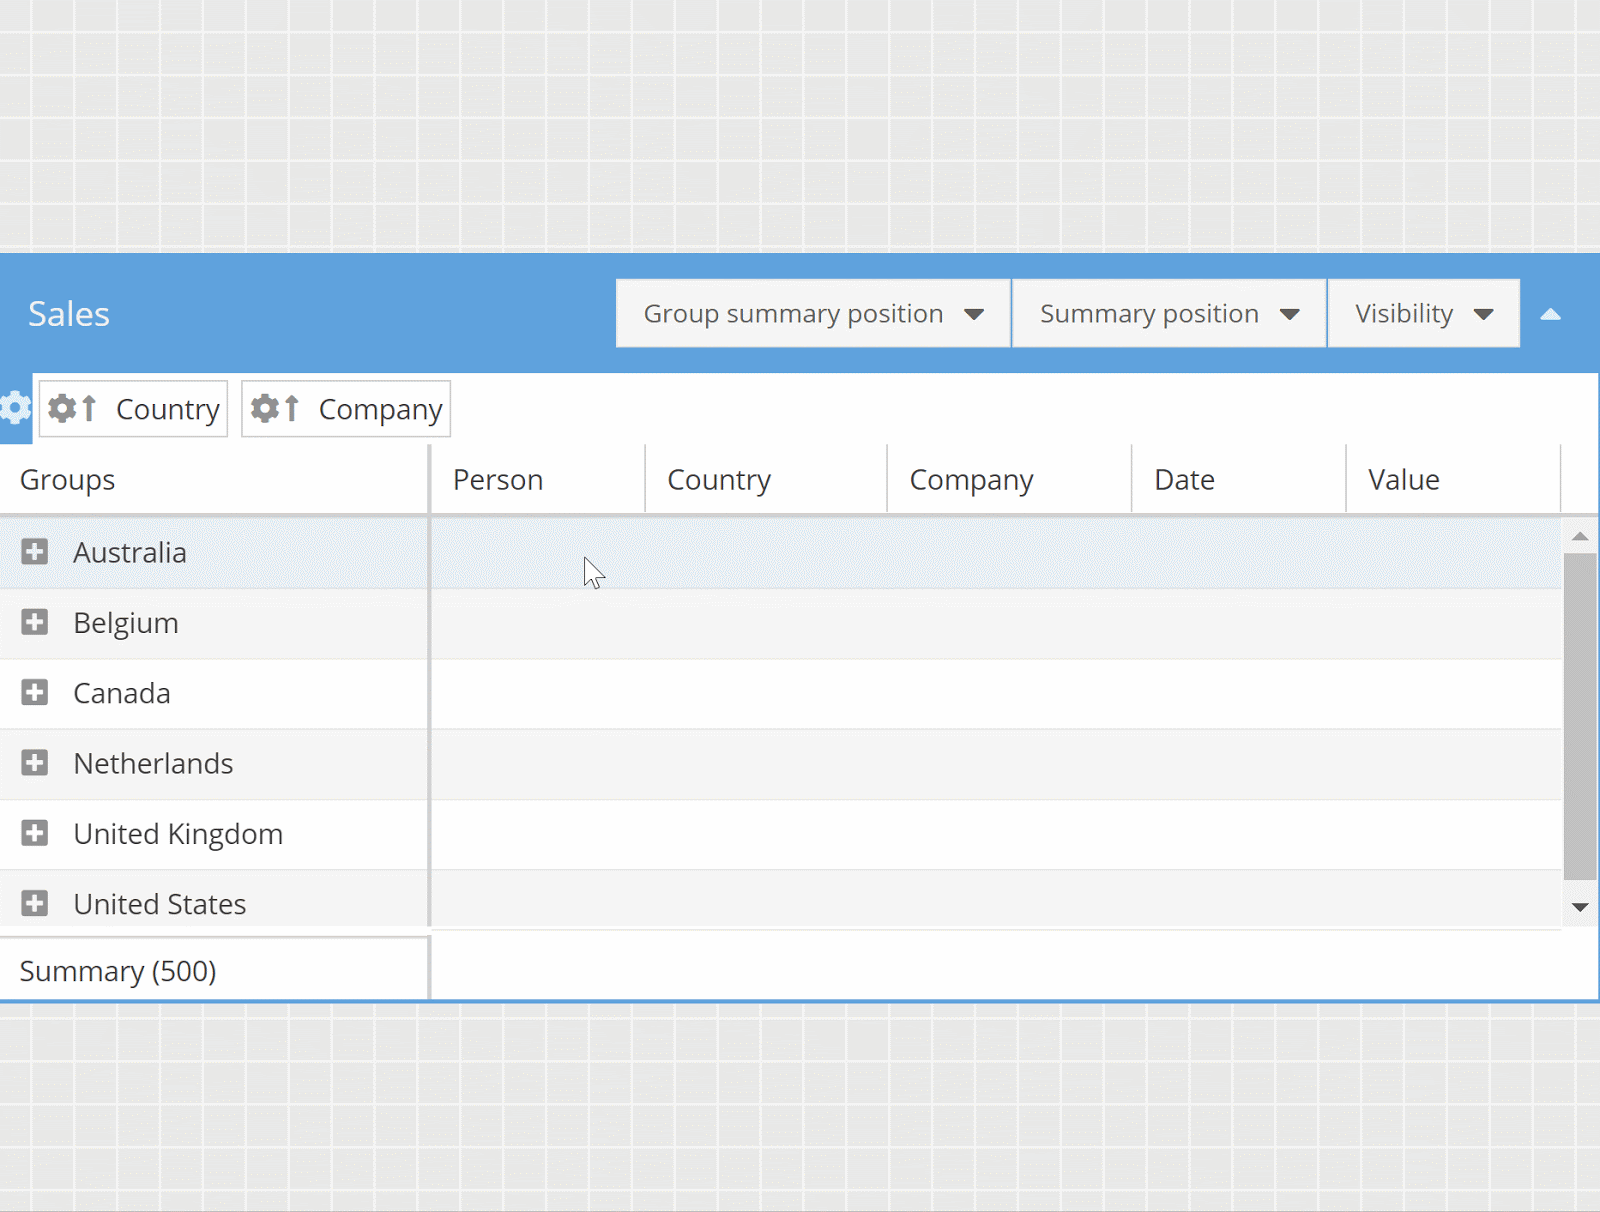Select the Australia row label
The image size is (1600, 1212).
[130, 552]
